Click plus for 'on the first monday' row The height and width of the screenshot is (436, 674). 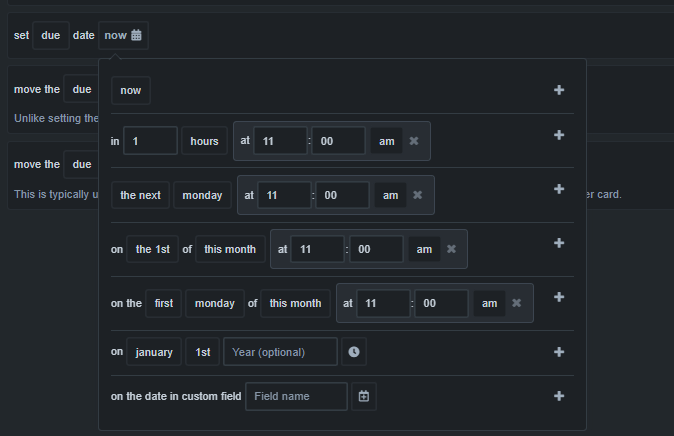tap(559, 297)
